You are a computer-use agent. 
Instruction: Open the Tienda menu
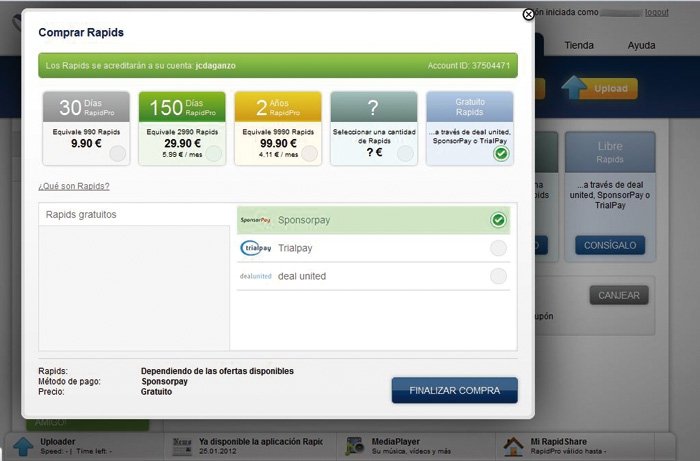click(x=579, y=45)
